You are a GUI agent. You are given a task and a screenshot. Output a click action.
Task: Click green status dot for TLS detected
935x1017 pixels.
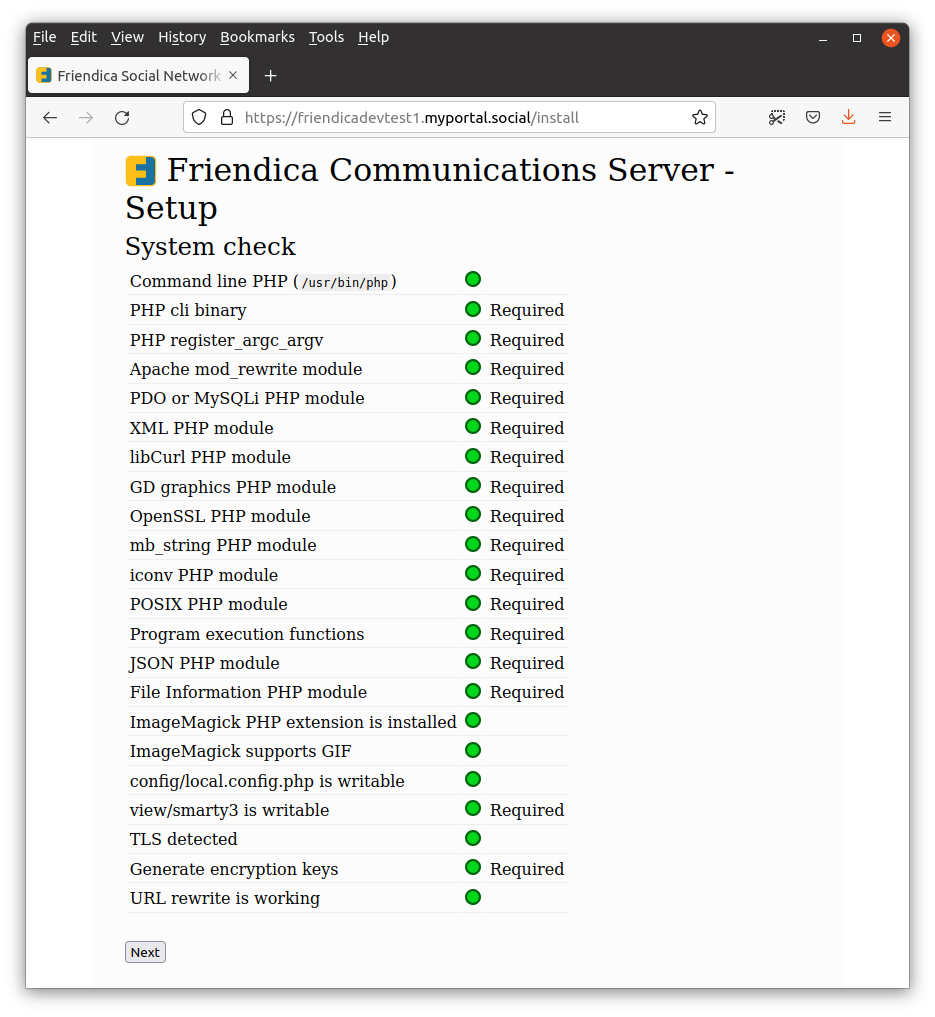[473, 838]
